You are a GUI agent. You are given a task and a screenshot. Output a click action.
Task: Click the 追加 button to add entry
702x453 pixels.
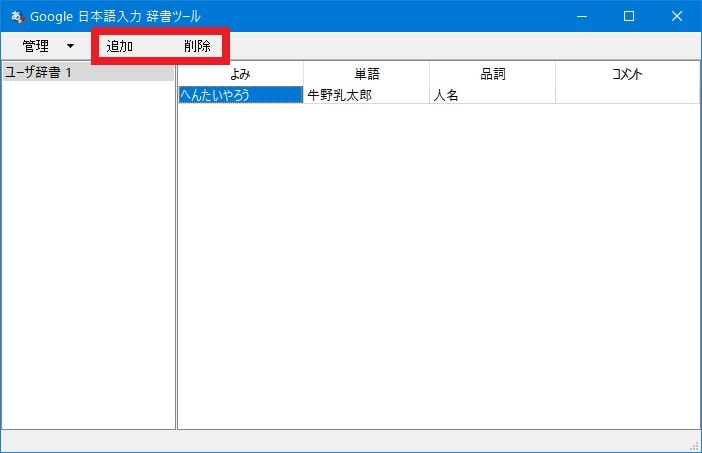pos(120,46)
